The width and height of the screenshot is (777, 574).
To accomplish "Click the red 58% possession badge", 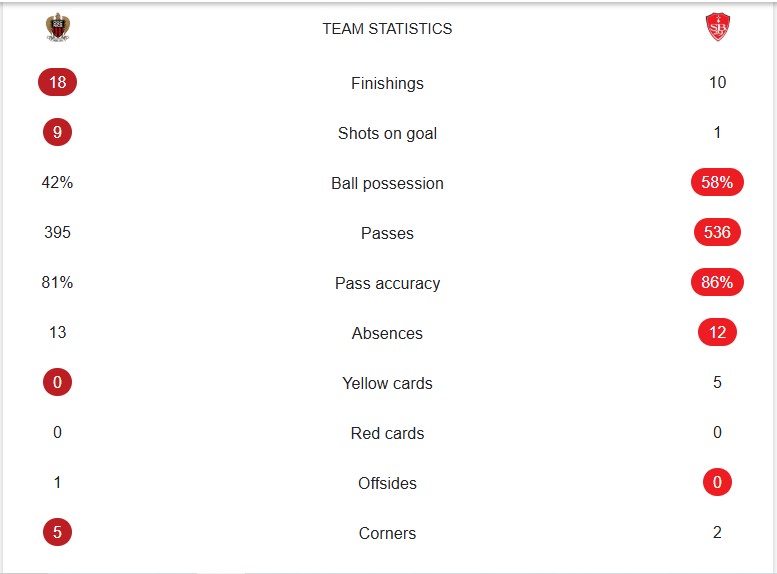I will (x=717, y=182).
